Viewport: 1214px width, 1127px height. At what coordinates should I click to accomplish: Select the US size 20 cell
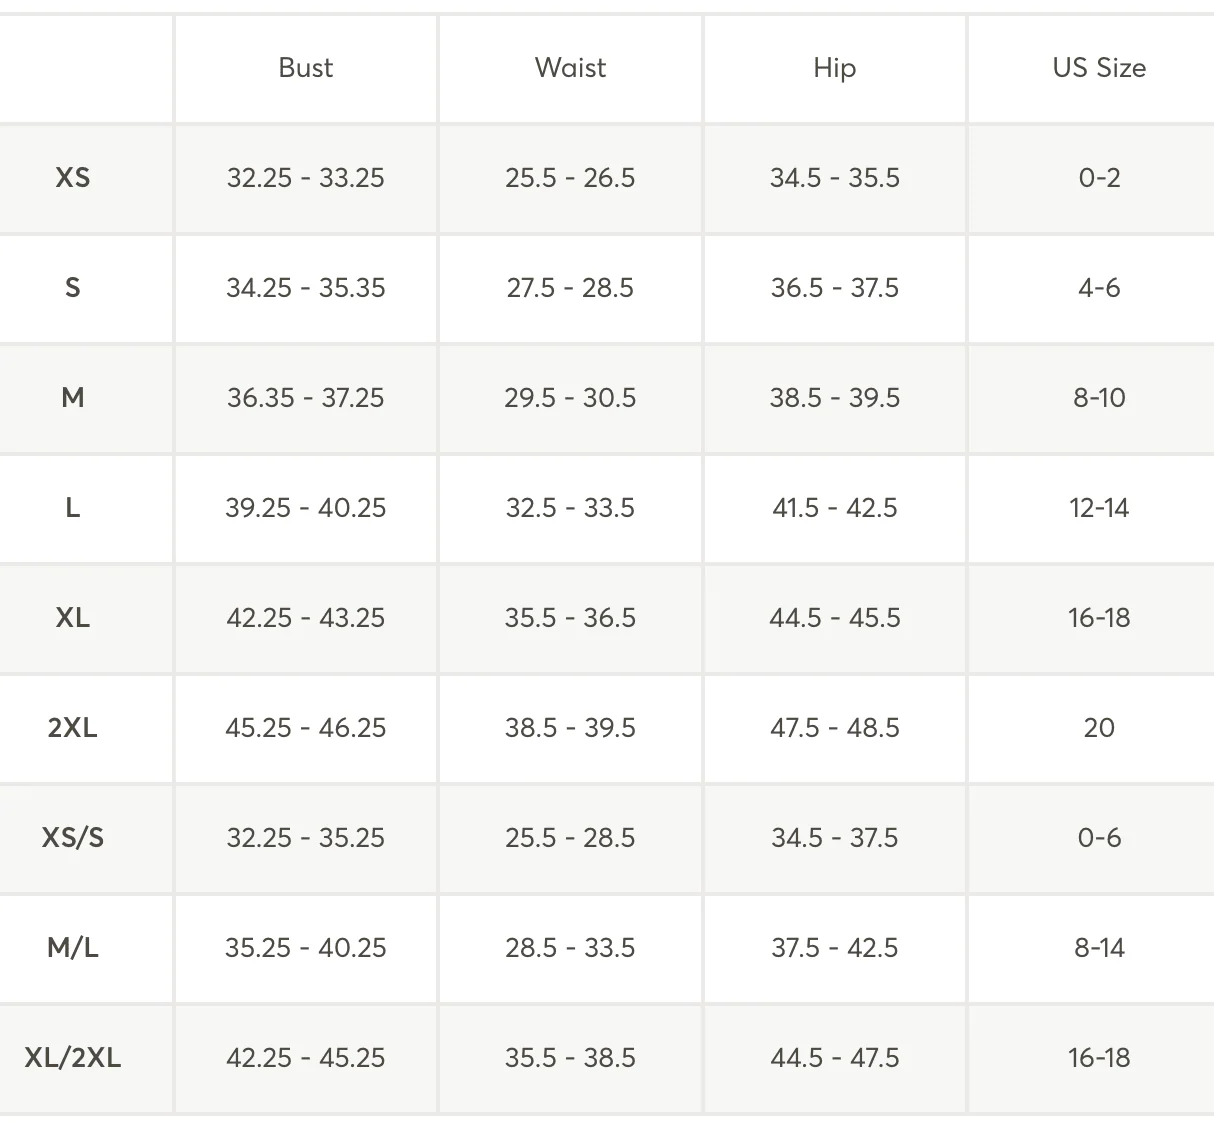(x=1099, y=728)
